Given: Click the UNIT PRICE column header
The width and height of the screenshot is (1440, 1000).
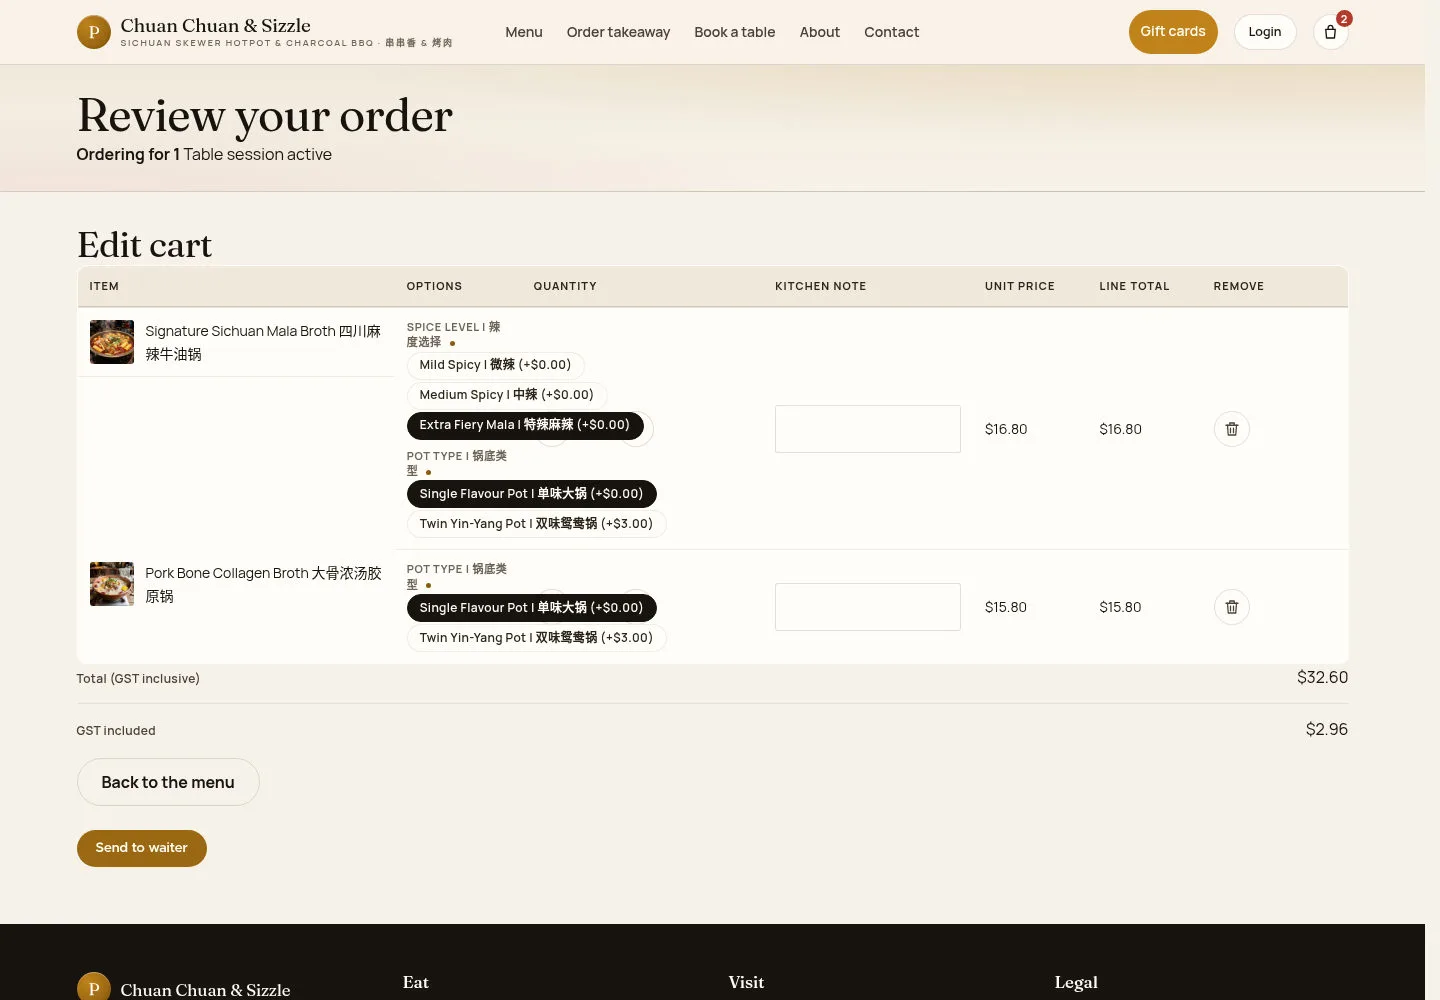Looking at the screenshot, I should 1020,286.
